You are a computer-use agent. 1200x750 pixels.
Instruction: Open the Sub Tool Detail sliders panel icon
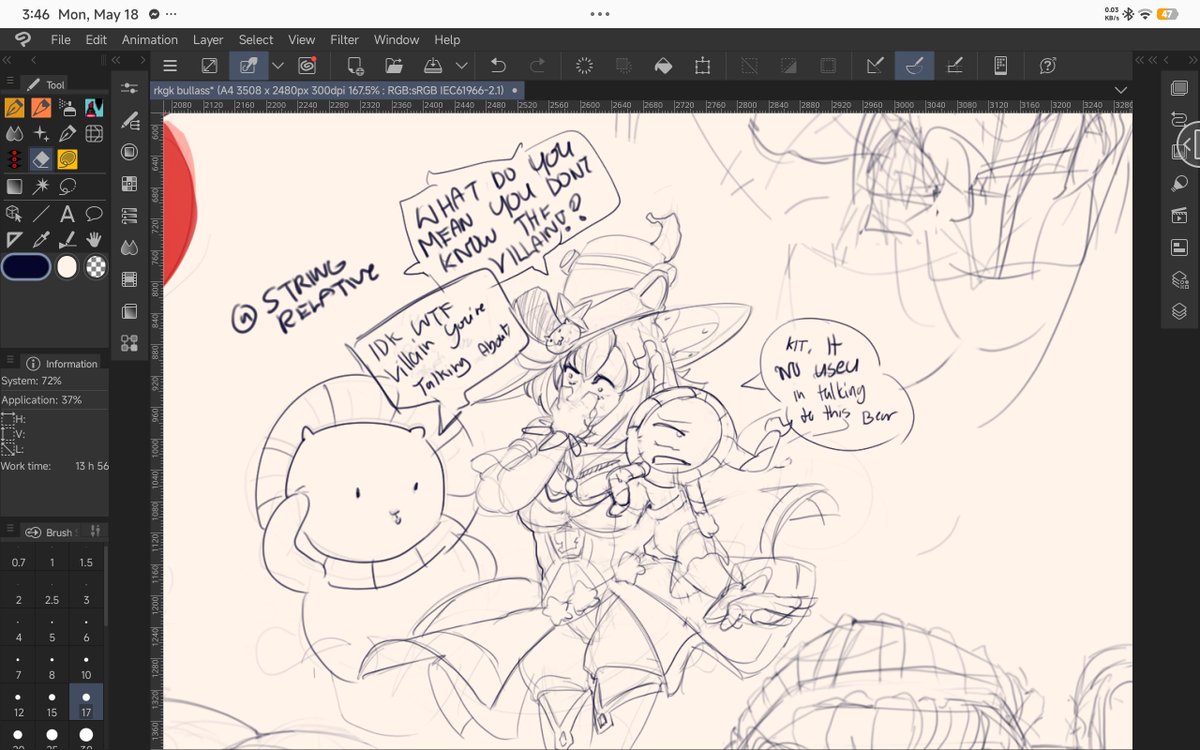click(x=129, y=89)
